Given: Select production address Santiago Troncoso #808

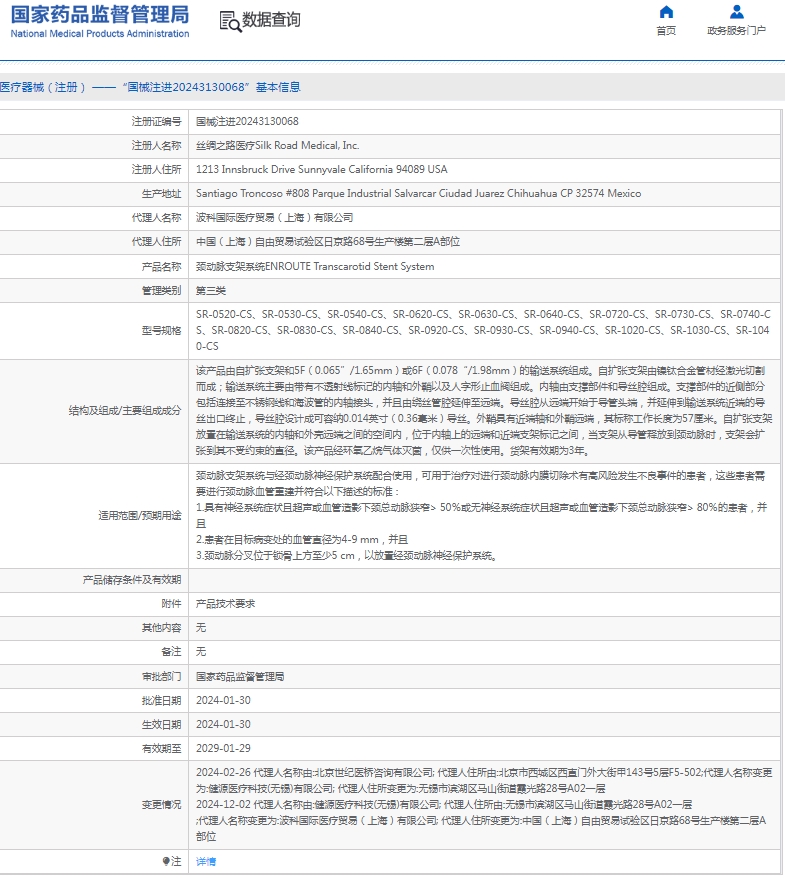Looking at the screenshot, I should coord(418,194).
